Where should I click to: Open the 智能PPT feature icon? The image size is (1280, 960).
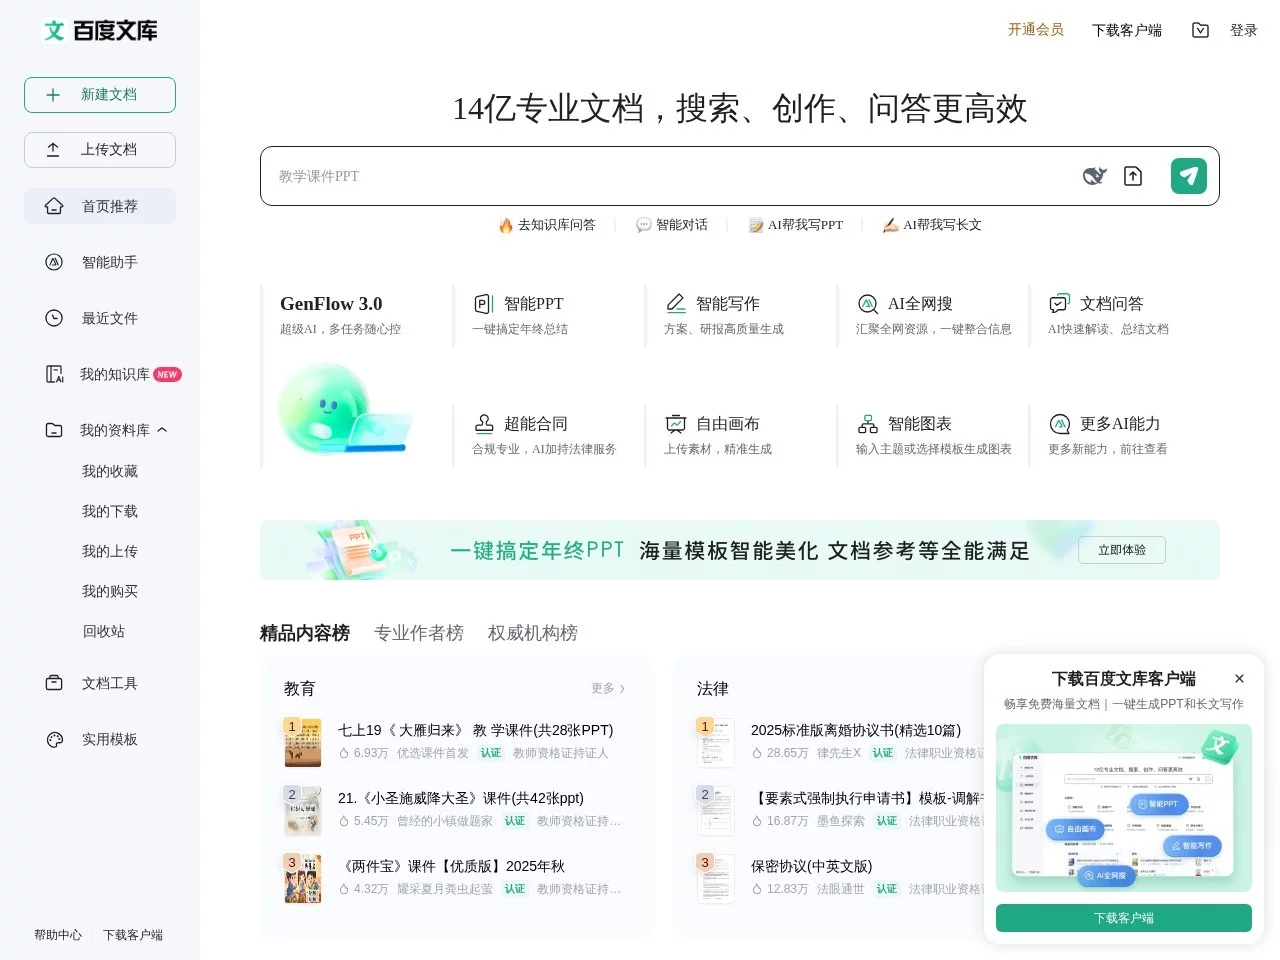pyautogui.click(x=484, y=303)
